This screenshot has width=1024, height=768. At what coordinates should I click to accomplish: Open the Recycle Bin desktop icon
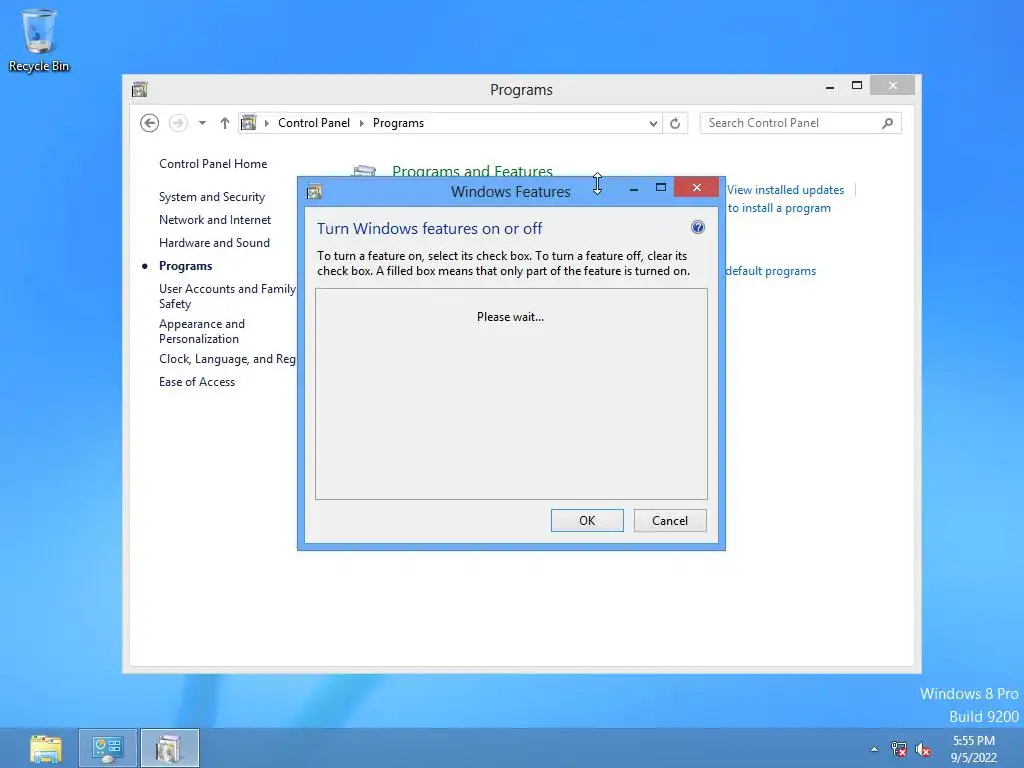(x=39, y=40)
